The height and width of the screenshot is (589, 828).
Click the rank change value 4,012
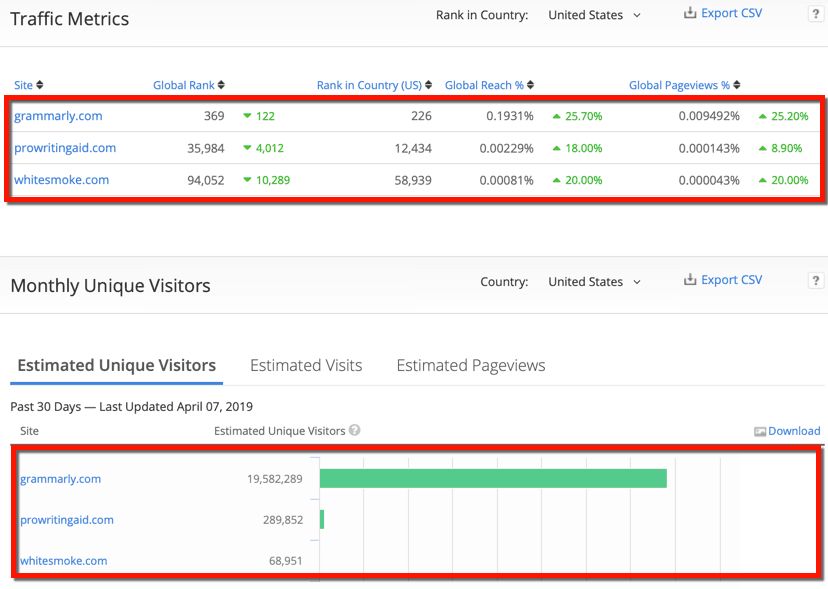click(x=269, y=148)
